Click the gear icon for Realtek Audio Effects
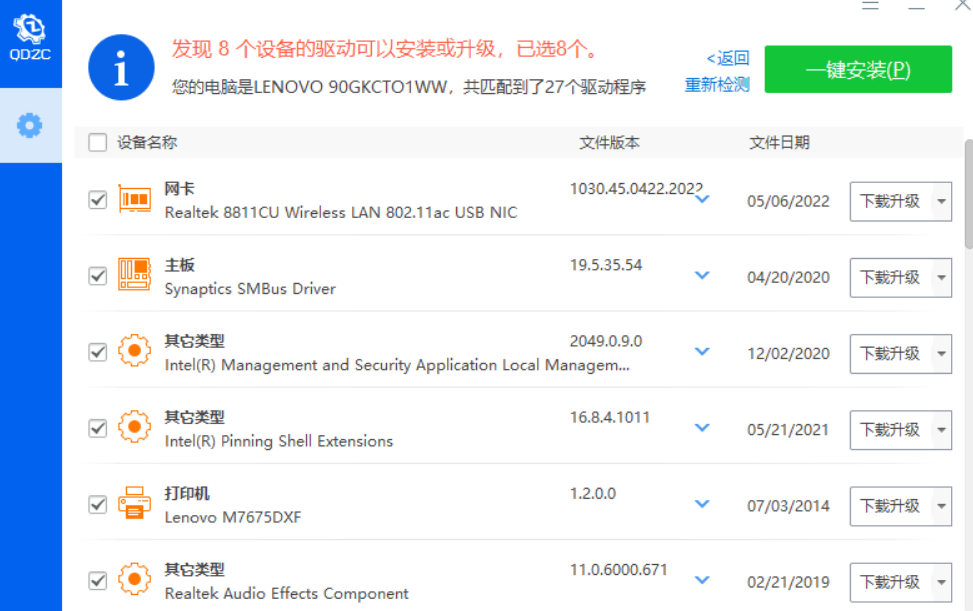The width and height of the screenshot is (973, 611). 135,580
